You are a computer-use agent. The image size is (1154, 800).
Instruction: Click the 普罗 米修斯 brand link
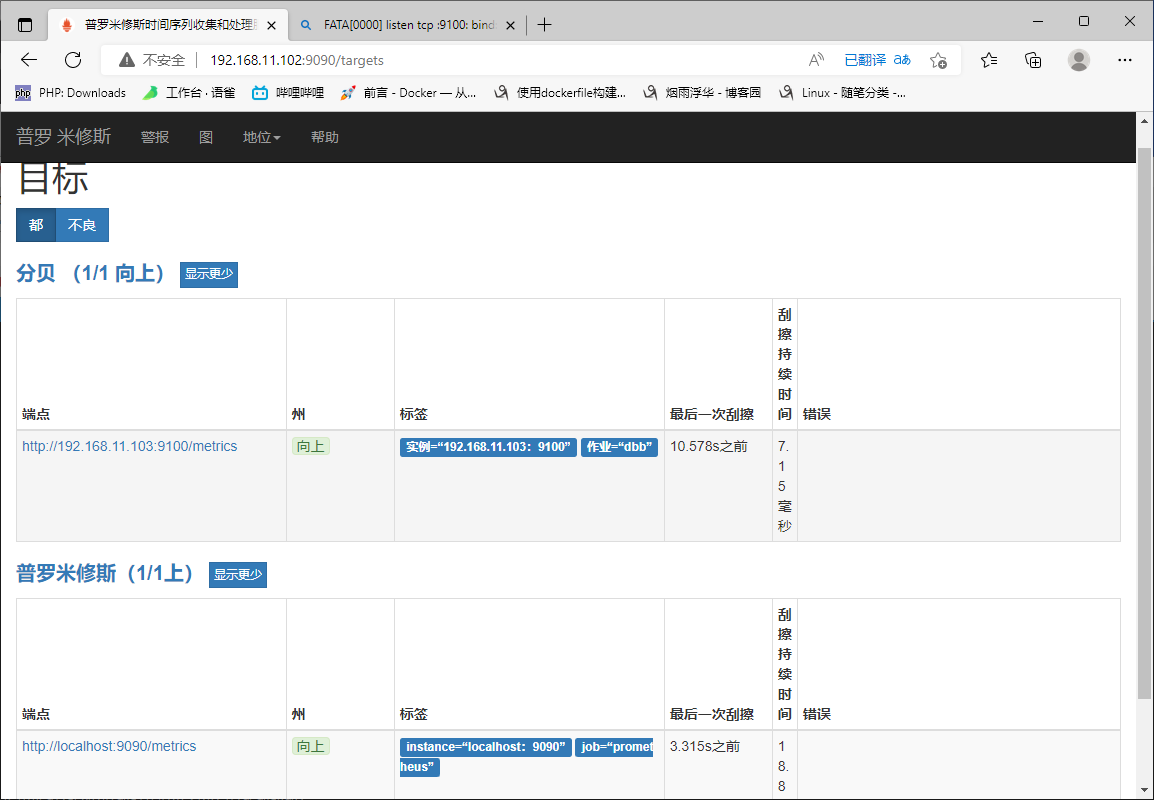coord(64,137)
